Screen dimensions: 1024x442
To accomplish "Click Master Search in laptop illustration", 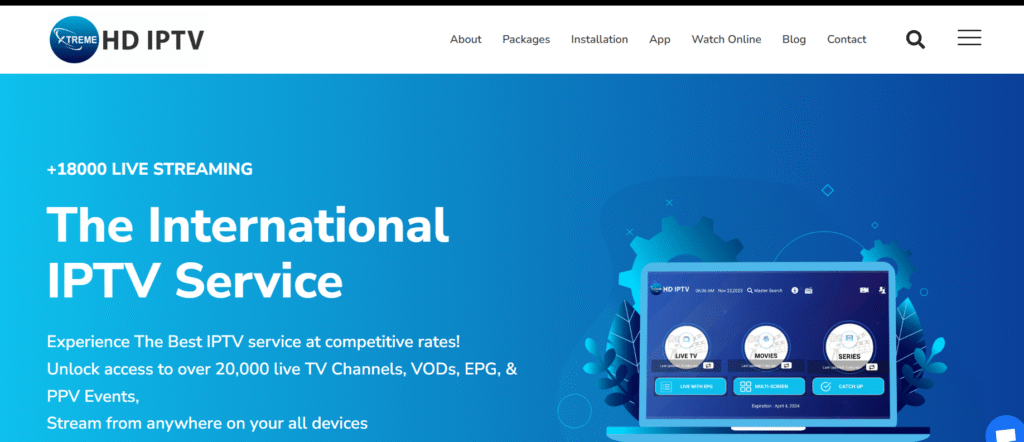I will tap(765, 291).
